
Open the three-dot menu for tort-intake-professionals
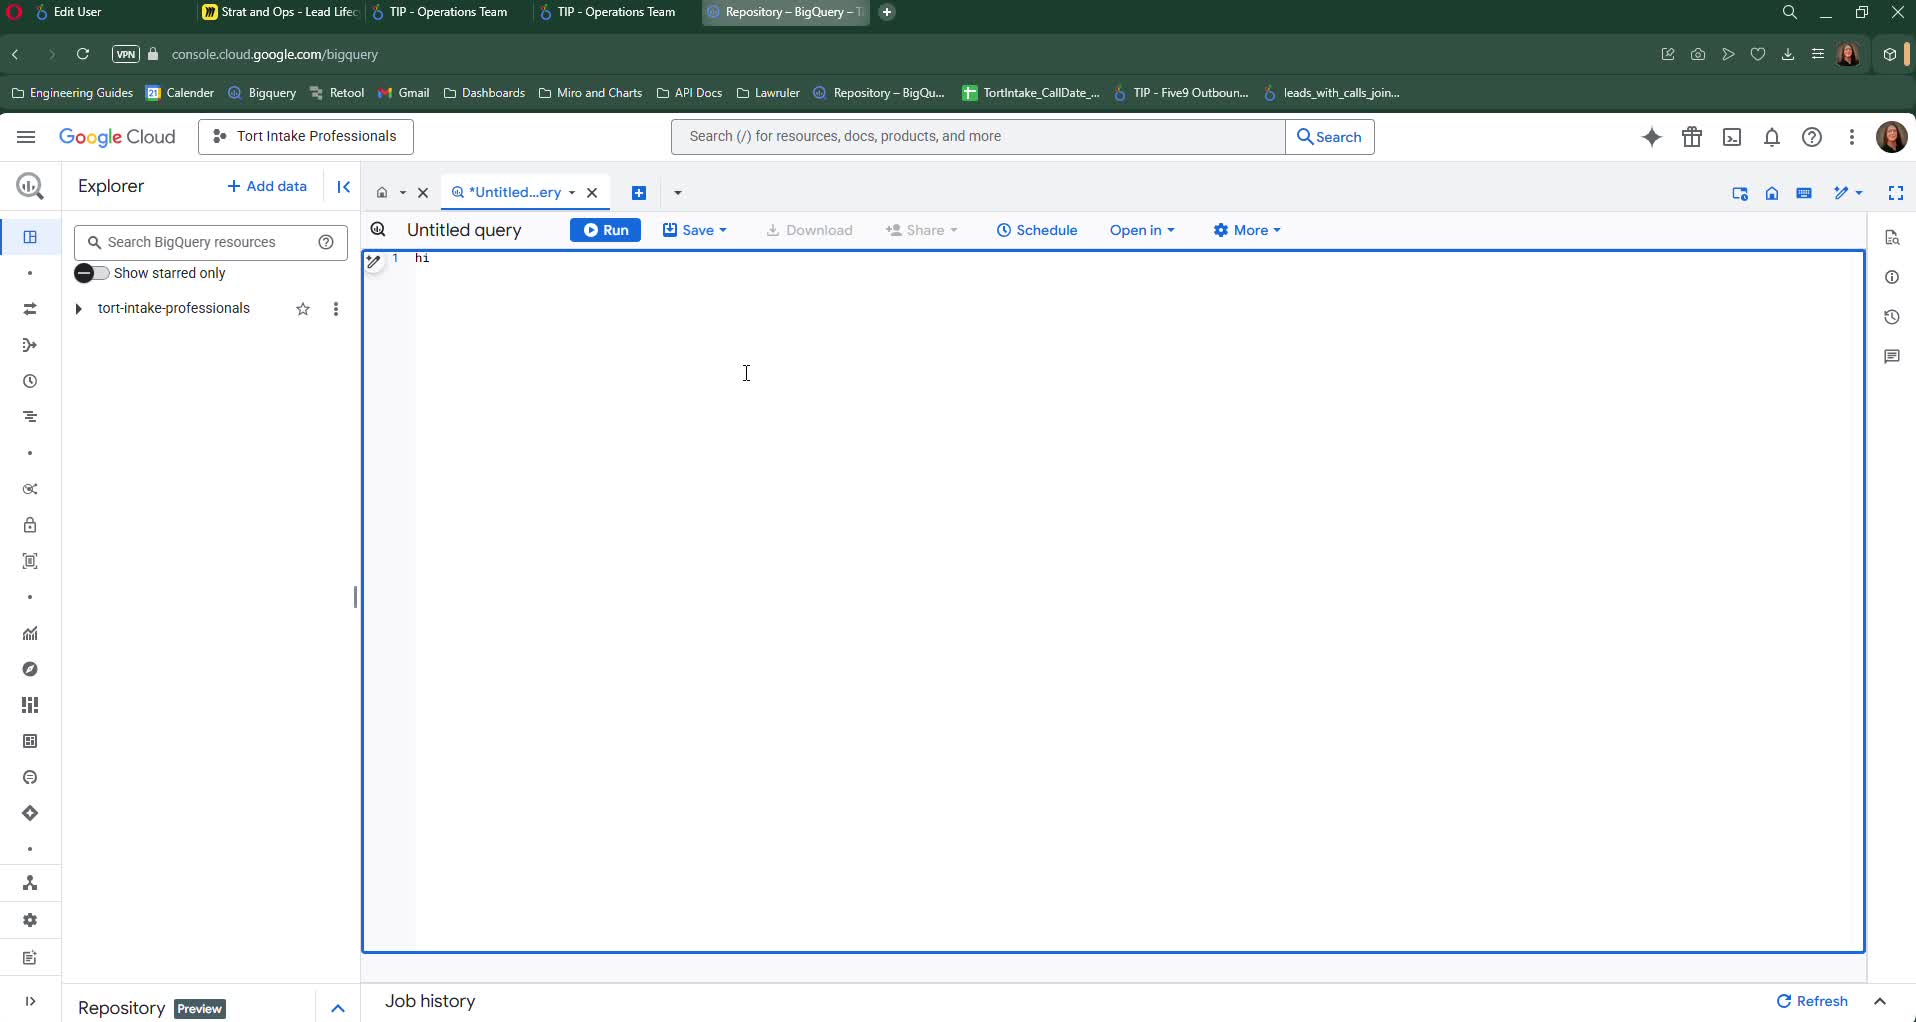click(x=336, y=309)
